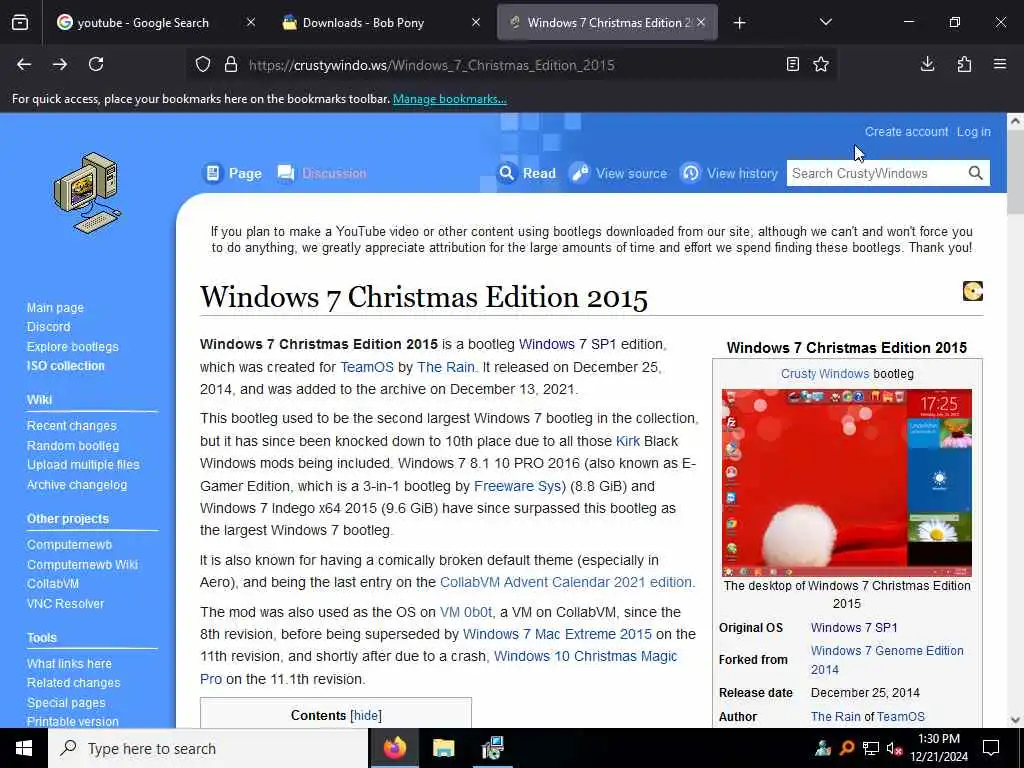
Task: Click the search magnifier in CrustyWindows box
Action: pos(975,173)
